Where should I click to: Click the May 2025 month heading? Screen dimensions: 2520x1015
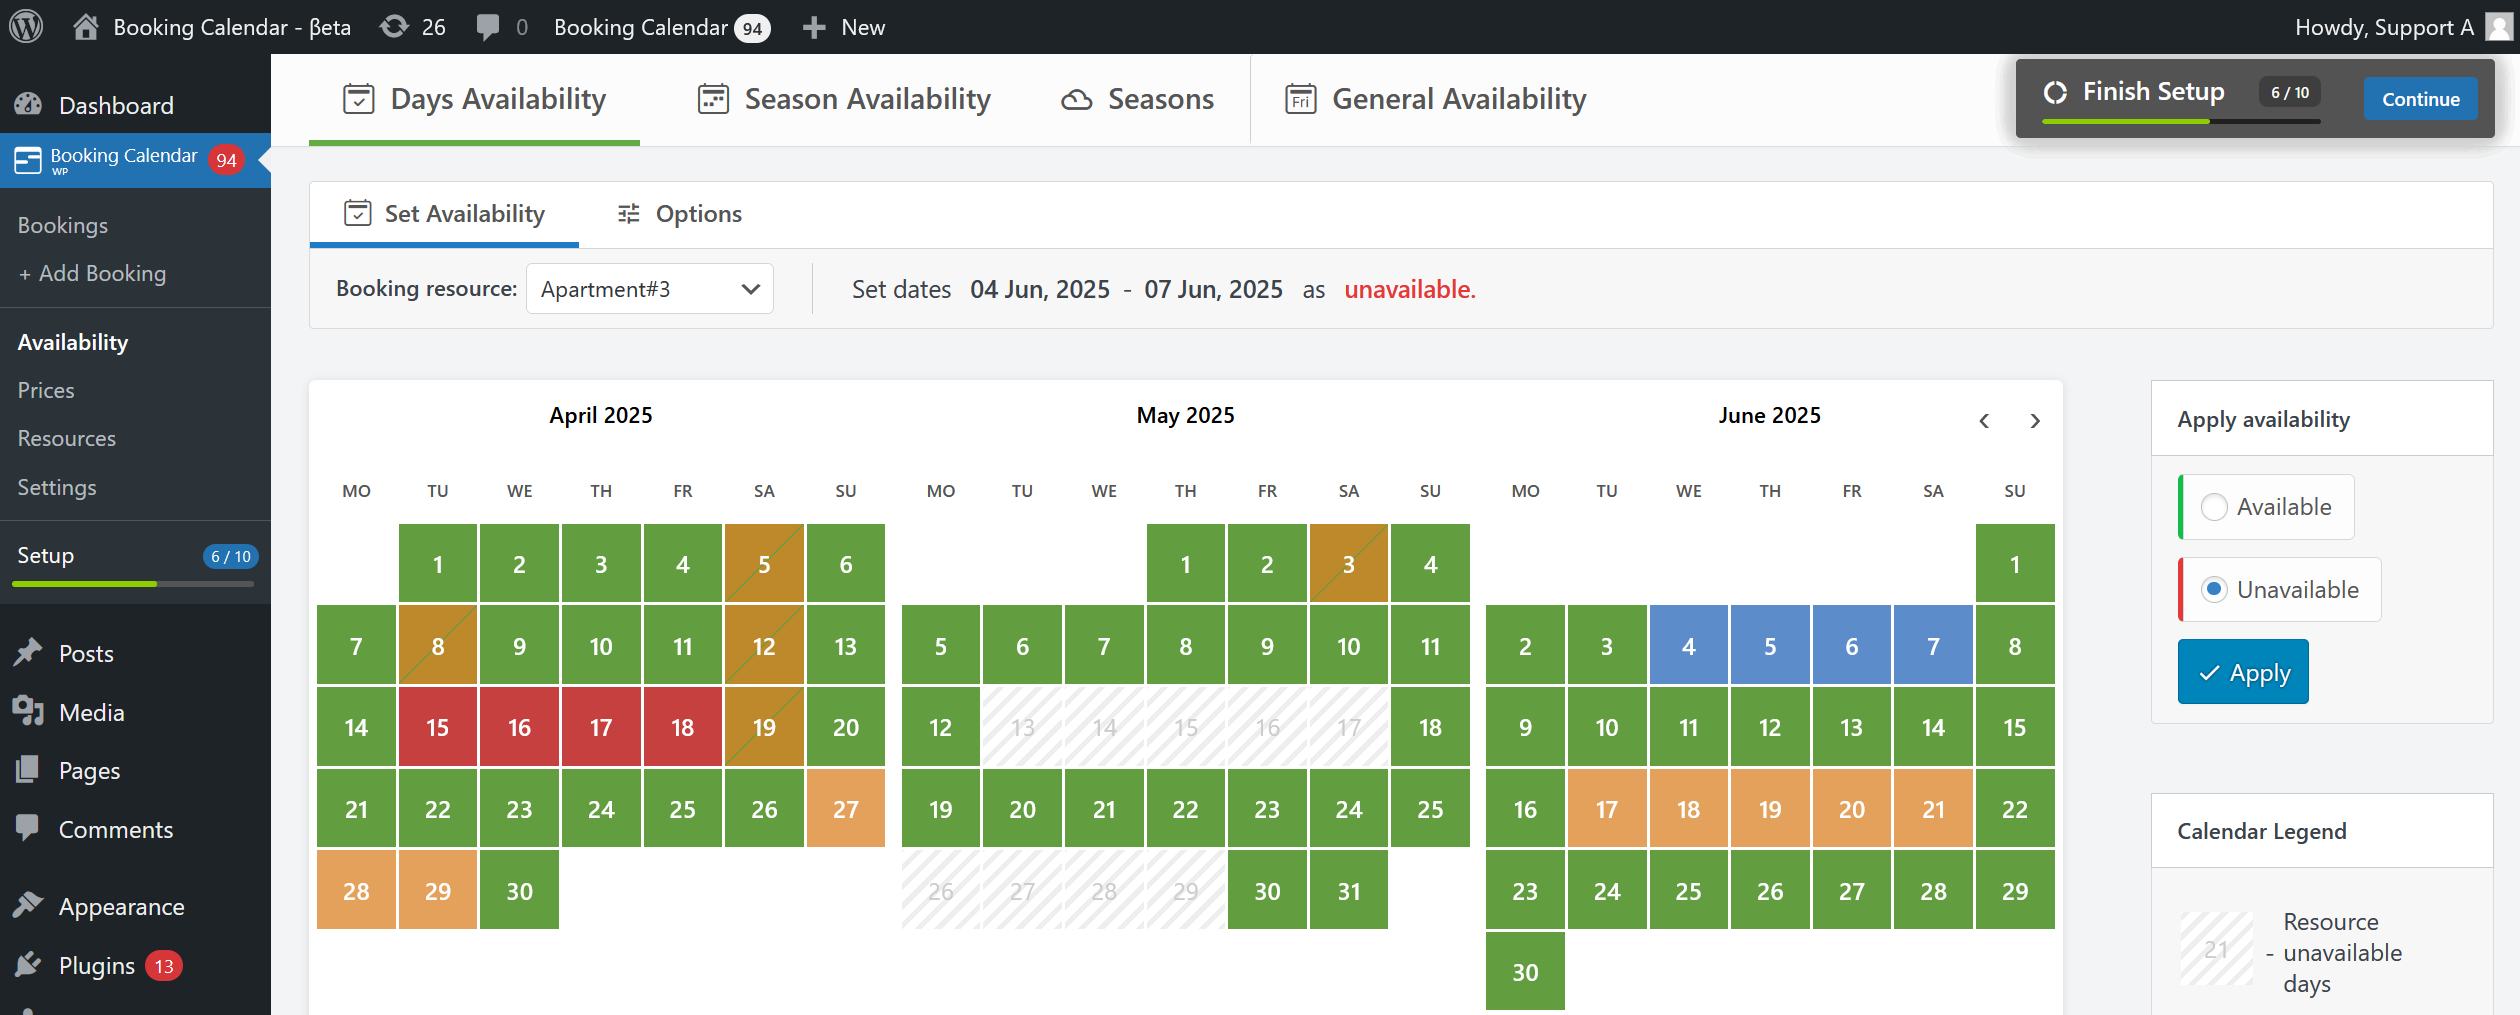point(1185,415)
